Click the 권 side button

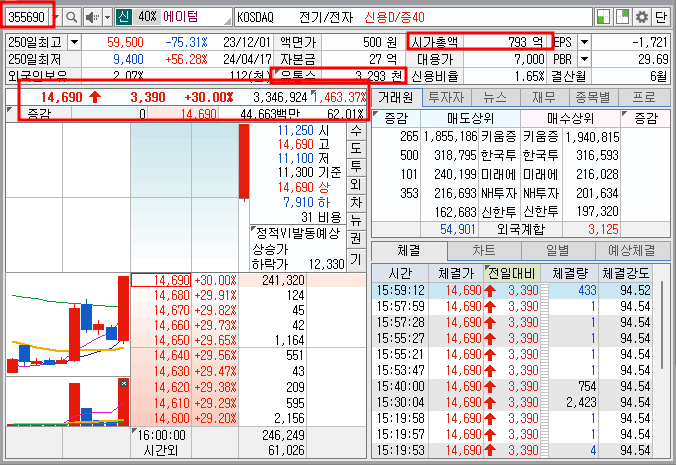click(356, 238)
